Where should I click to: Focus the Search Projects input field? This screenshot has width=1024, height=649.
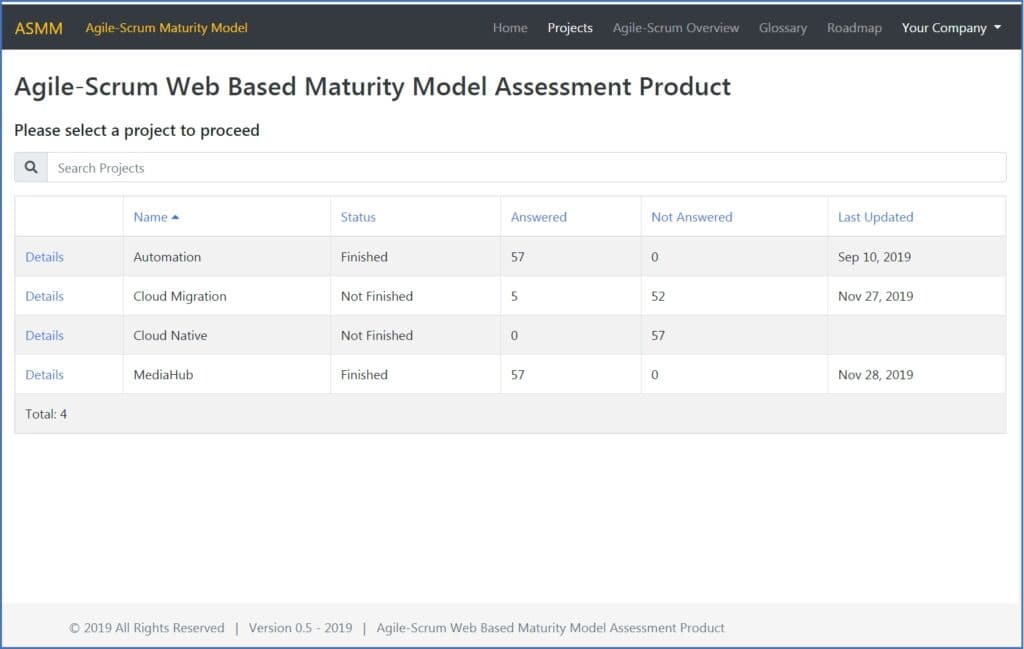[x=526, y=168]
